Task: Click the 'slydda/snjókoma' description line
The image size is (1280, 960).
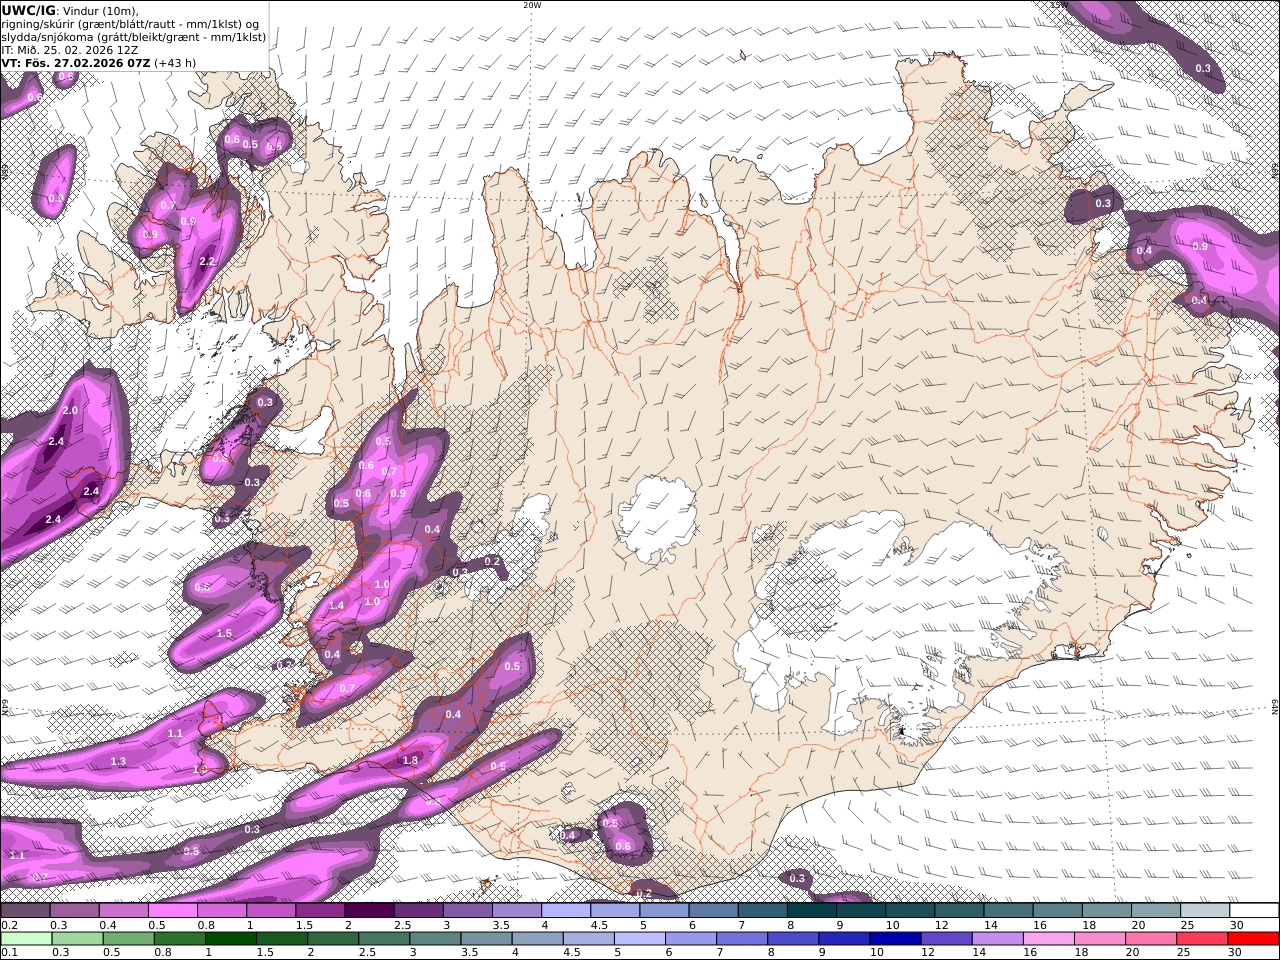Action: 133,37
